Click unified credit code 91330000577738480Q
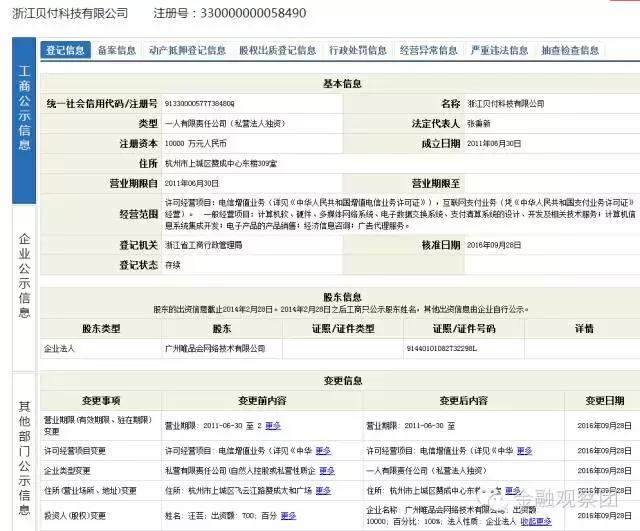The height and width of the screenshot is (531, 640). tap(200, 104)
